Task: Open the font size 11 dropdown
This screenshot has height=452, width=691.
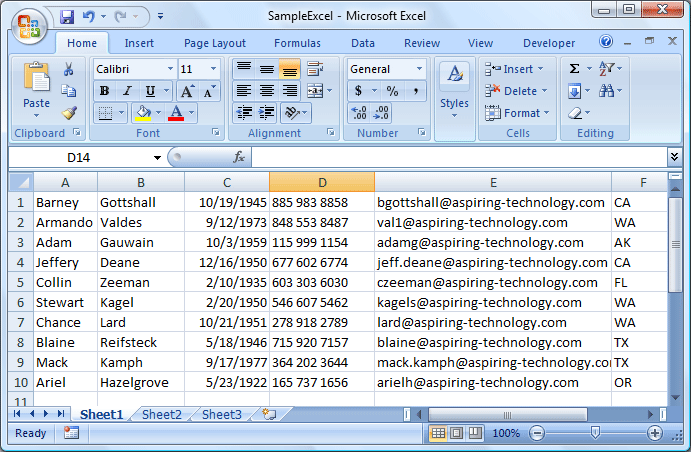Action: [213, 69]
